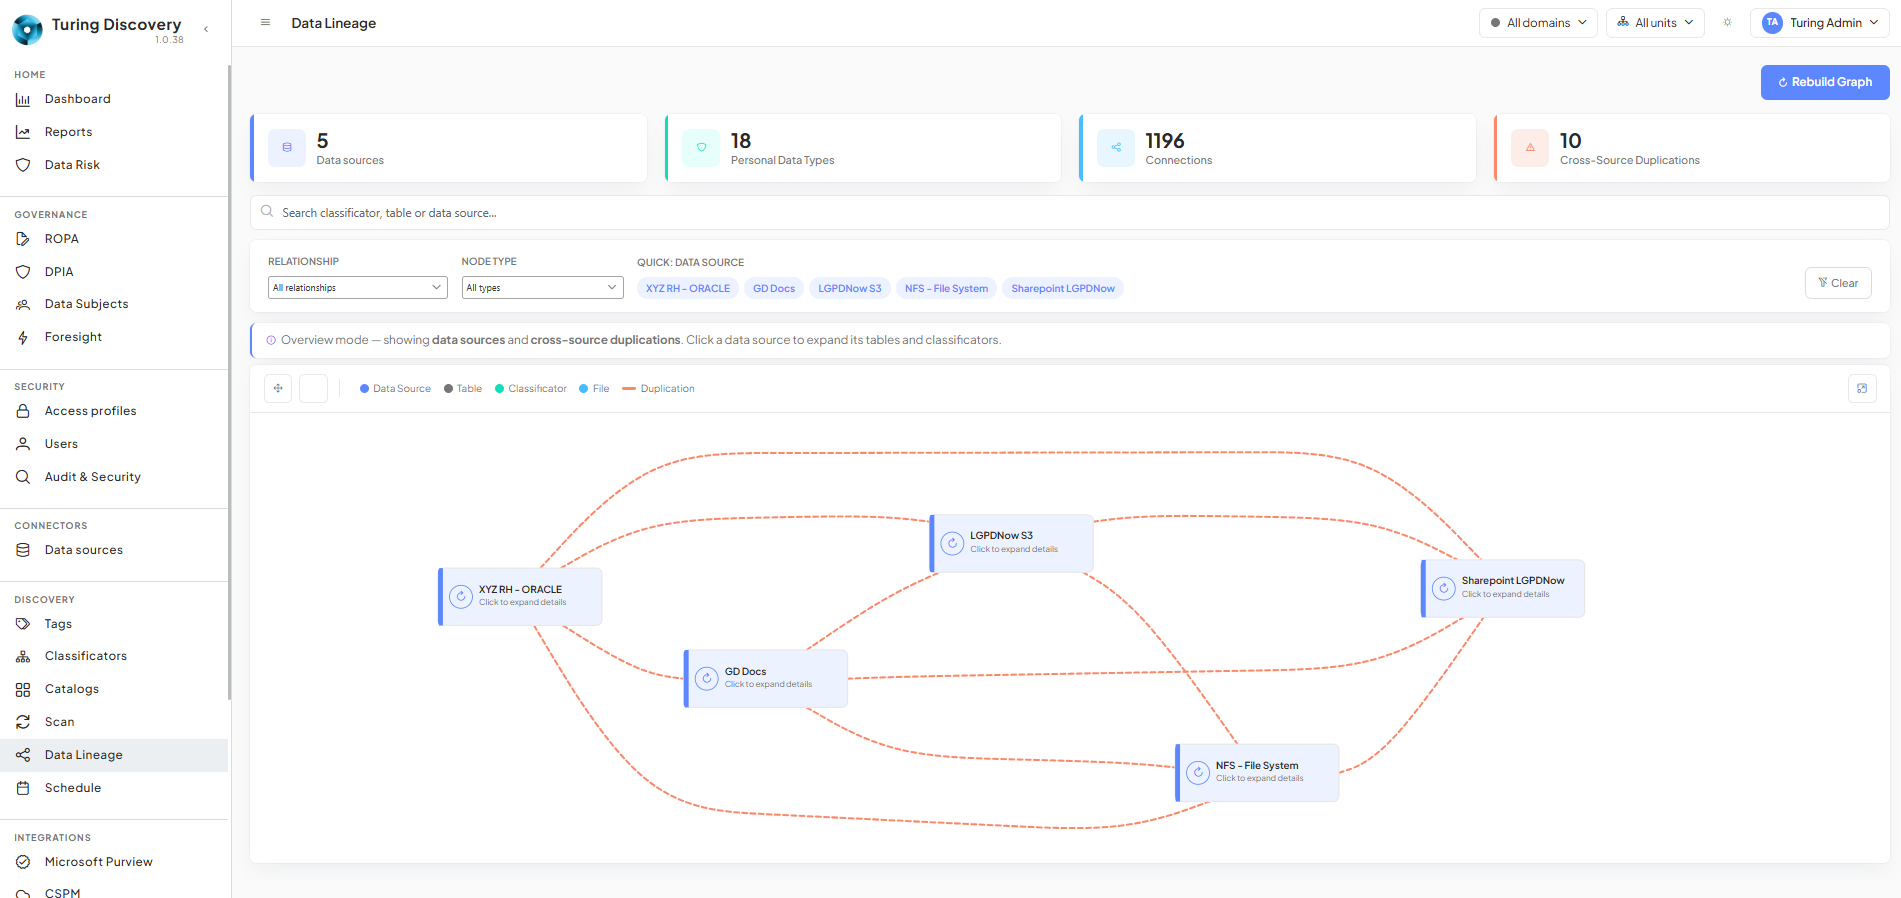Click the Scan refresh icon
The width and height of the screenshot is (1901, 898).
tap(23, 722)
